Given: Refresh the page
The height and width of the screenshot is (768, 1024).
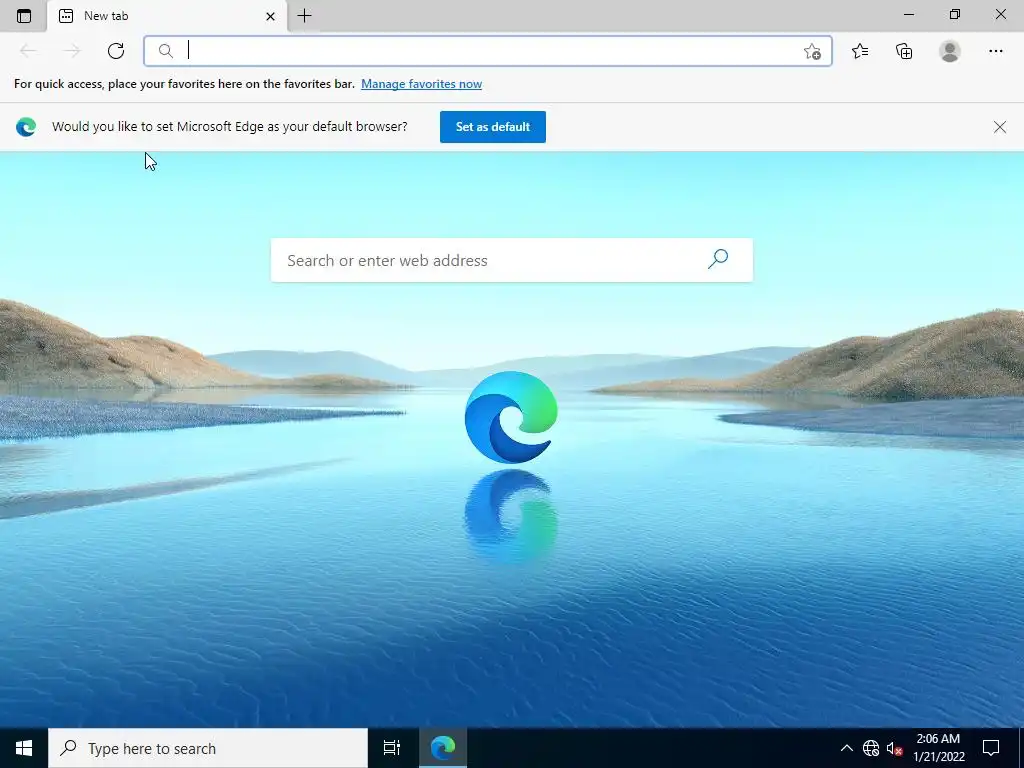Looking at the screenshot, I should (116, 51).
